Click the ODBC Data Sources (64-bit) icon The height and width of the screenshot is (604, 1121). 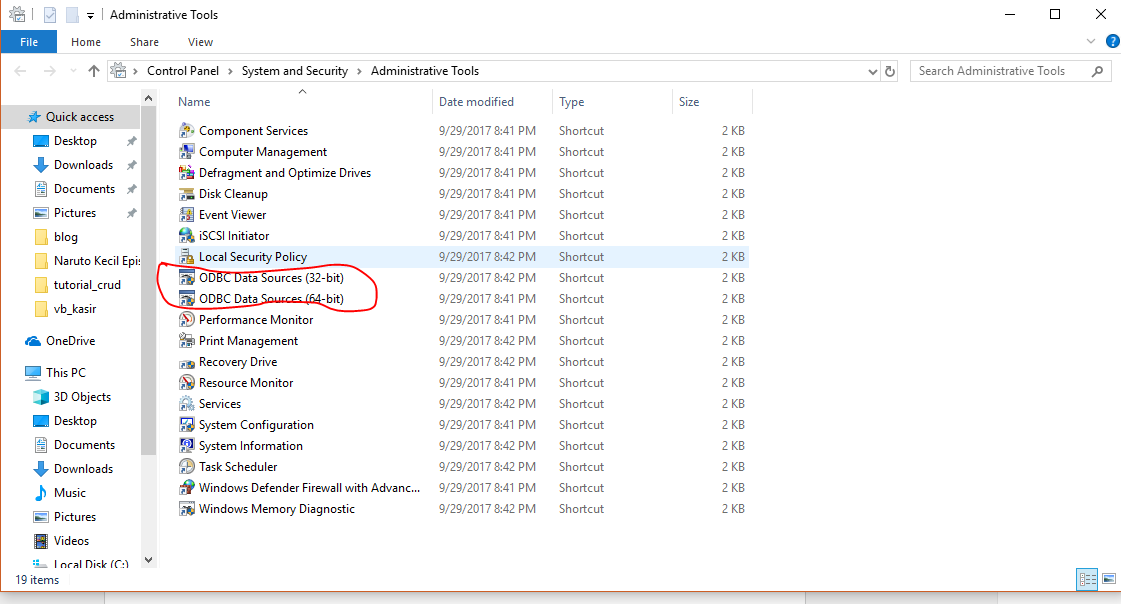(x=187, y=298)
